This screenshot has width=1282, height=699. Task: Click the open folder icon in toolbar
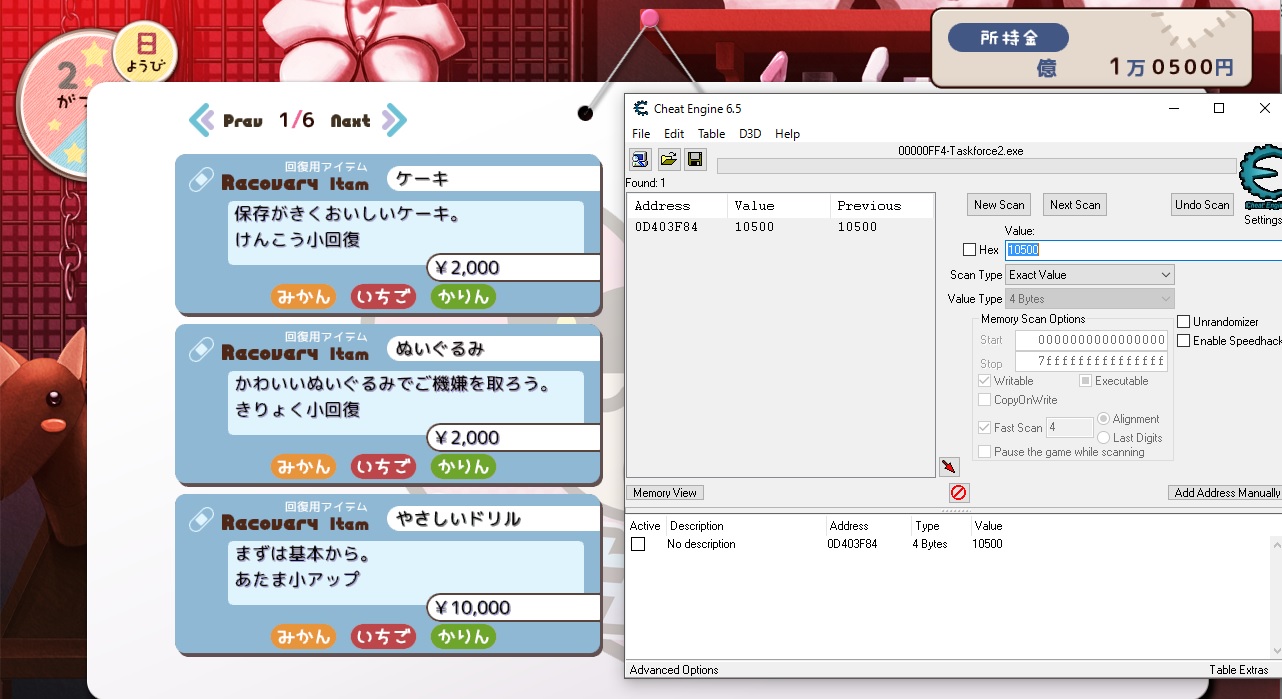pyautogui.click(x=668, y=159)
